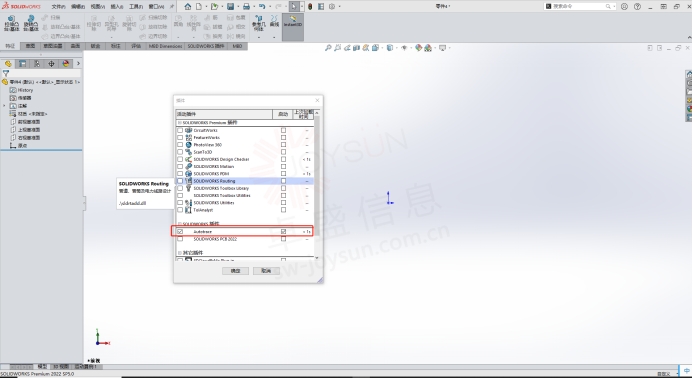Enable the CircuitWorks add-in checkbox
The width and height of the screenshot is (693, 378).
tap(180, 130)
